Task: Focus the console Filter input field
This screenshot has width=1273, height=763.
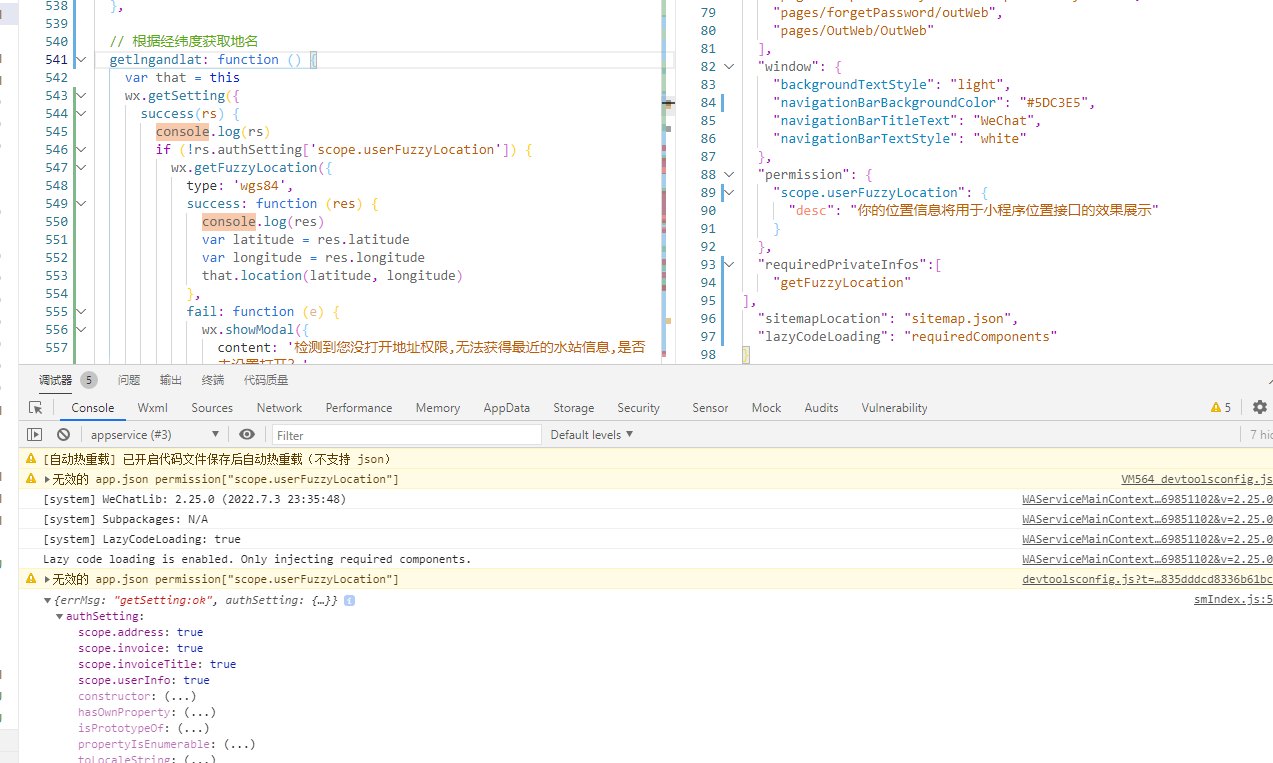Action: point(406,435)
